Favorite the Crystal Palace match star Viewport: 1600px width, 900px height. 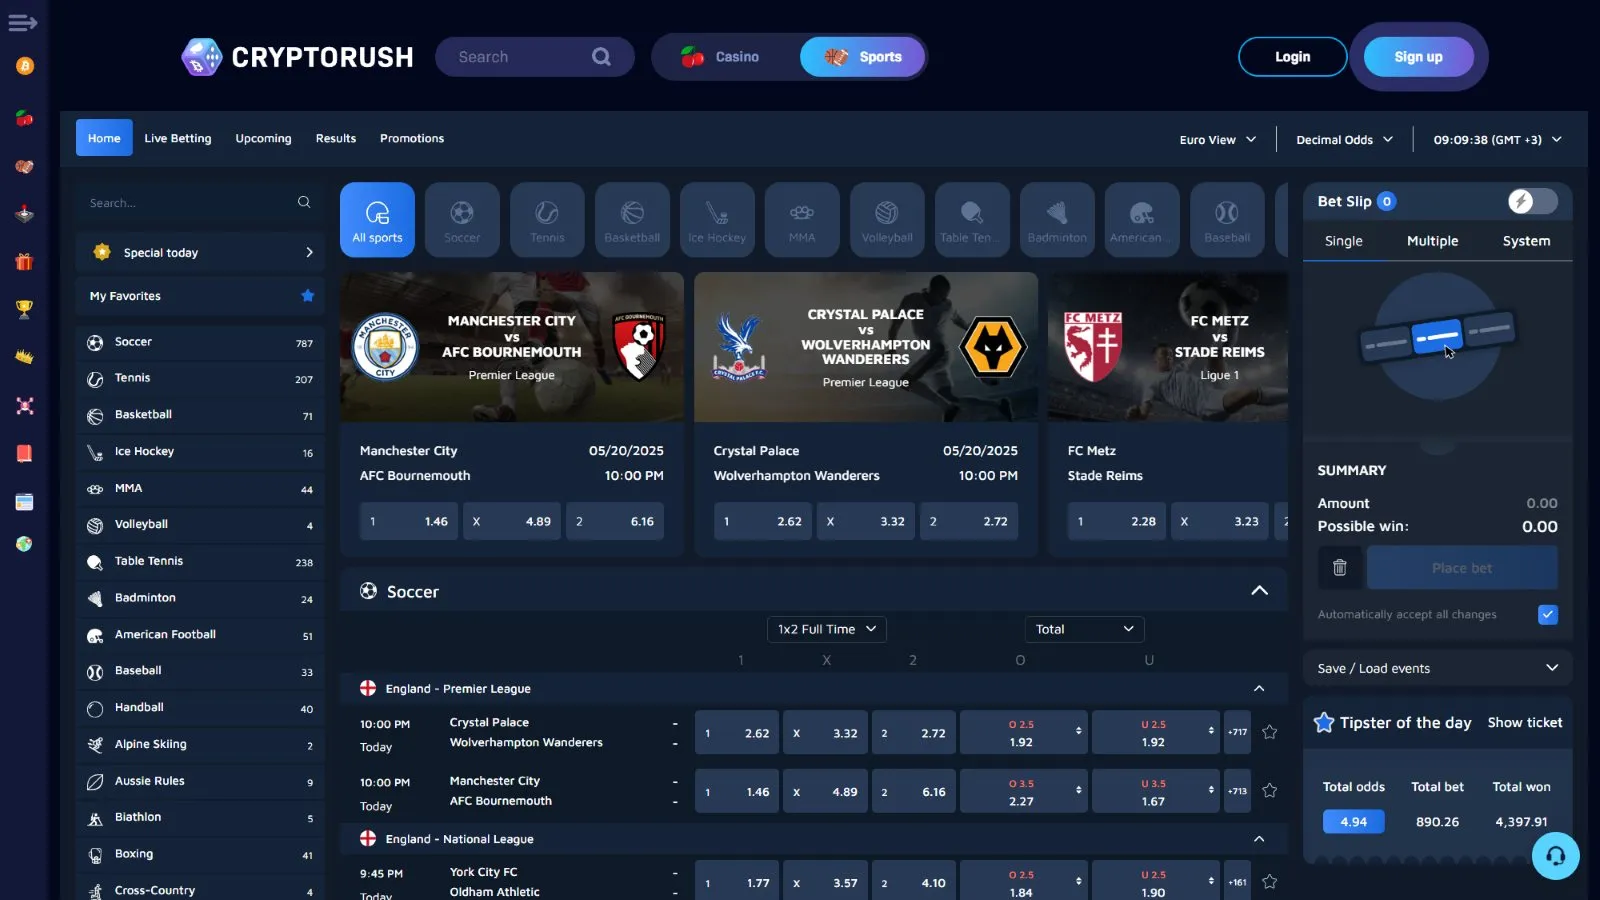(1269, 732)
